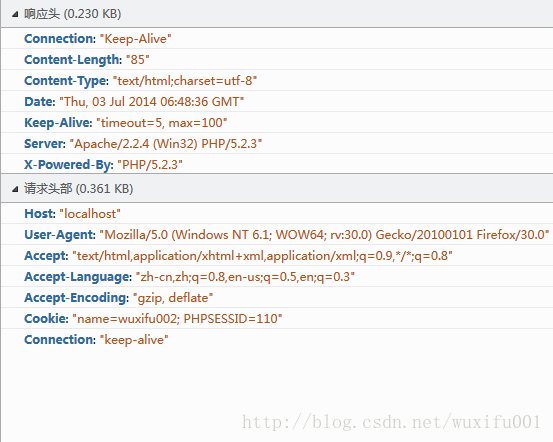553x442 pixels.
Task: Click the request Connection keep-alive row
Action: click(277, 339)
